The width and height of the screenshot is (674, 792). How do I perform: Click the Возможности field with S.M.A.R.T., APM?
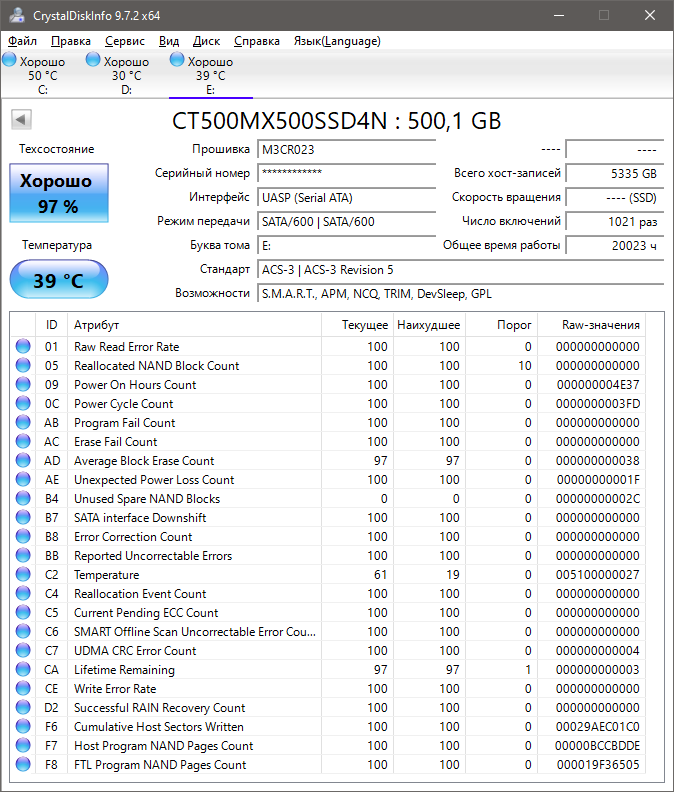point(460,293)
